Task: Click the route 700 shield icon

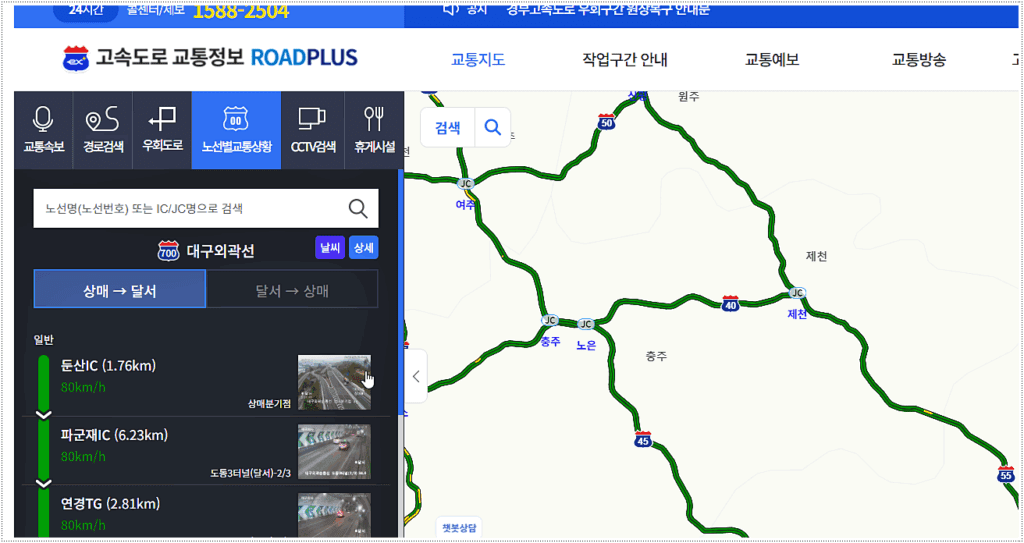Action: coord(168,250)
